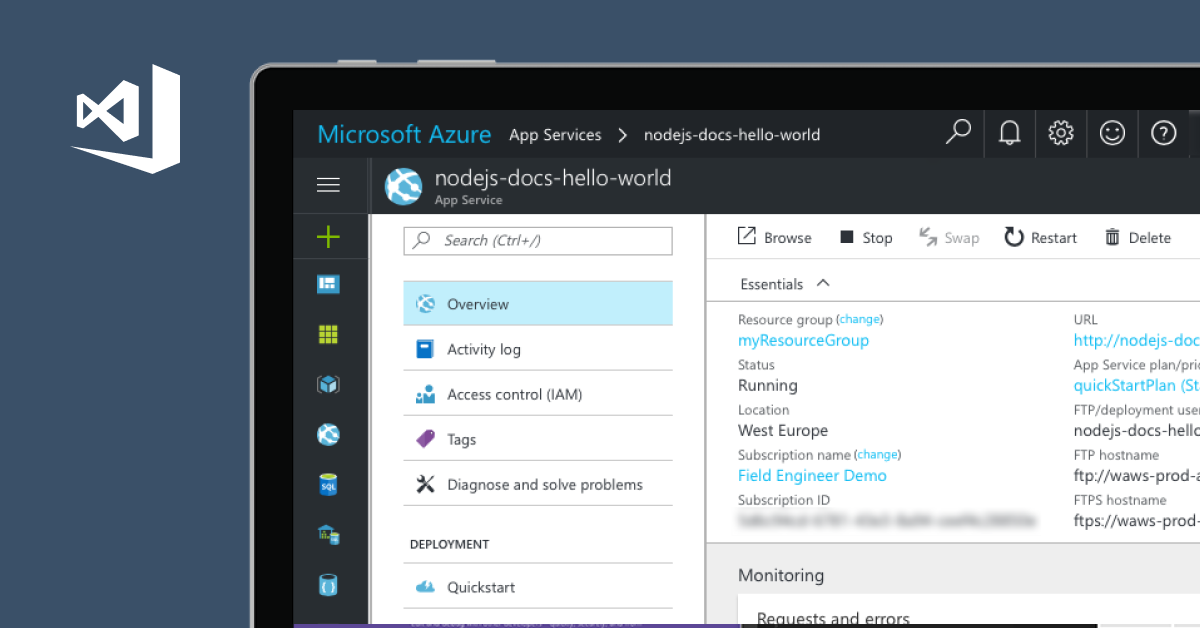Open Field Engineer Demo subscription link

pyautogui.click(x=812, y=476)
